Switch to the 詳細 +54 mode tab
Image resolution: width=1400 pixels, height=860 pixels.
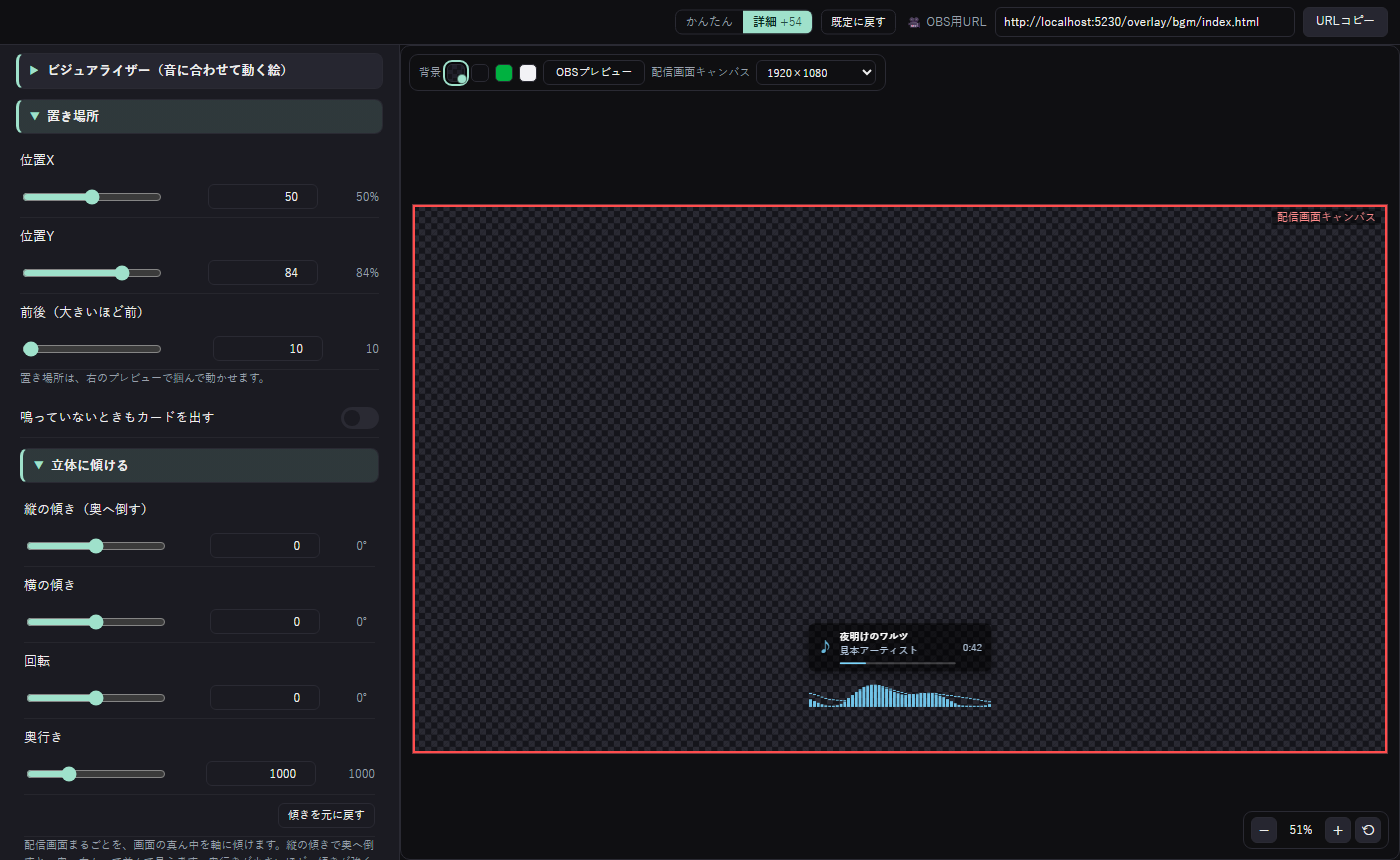click(777, 22)
